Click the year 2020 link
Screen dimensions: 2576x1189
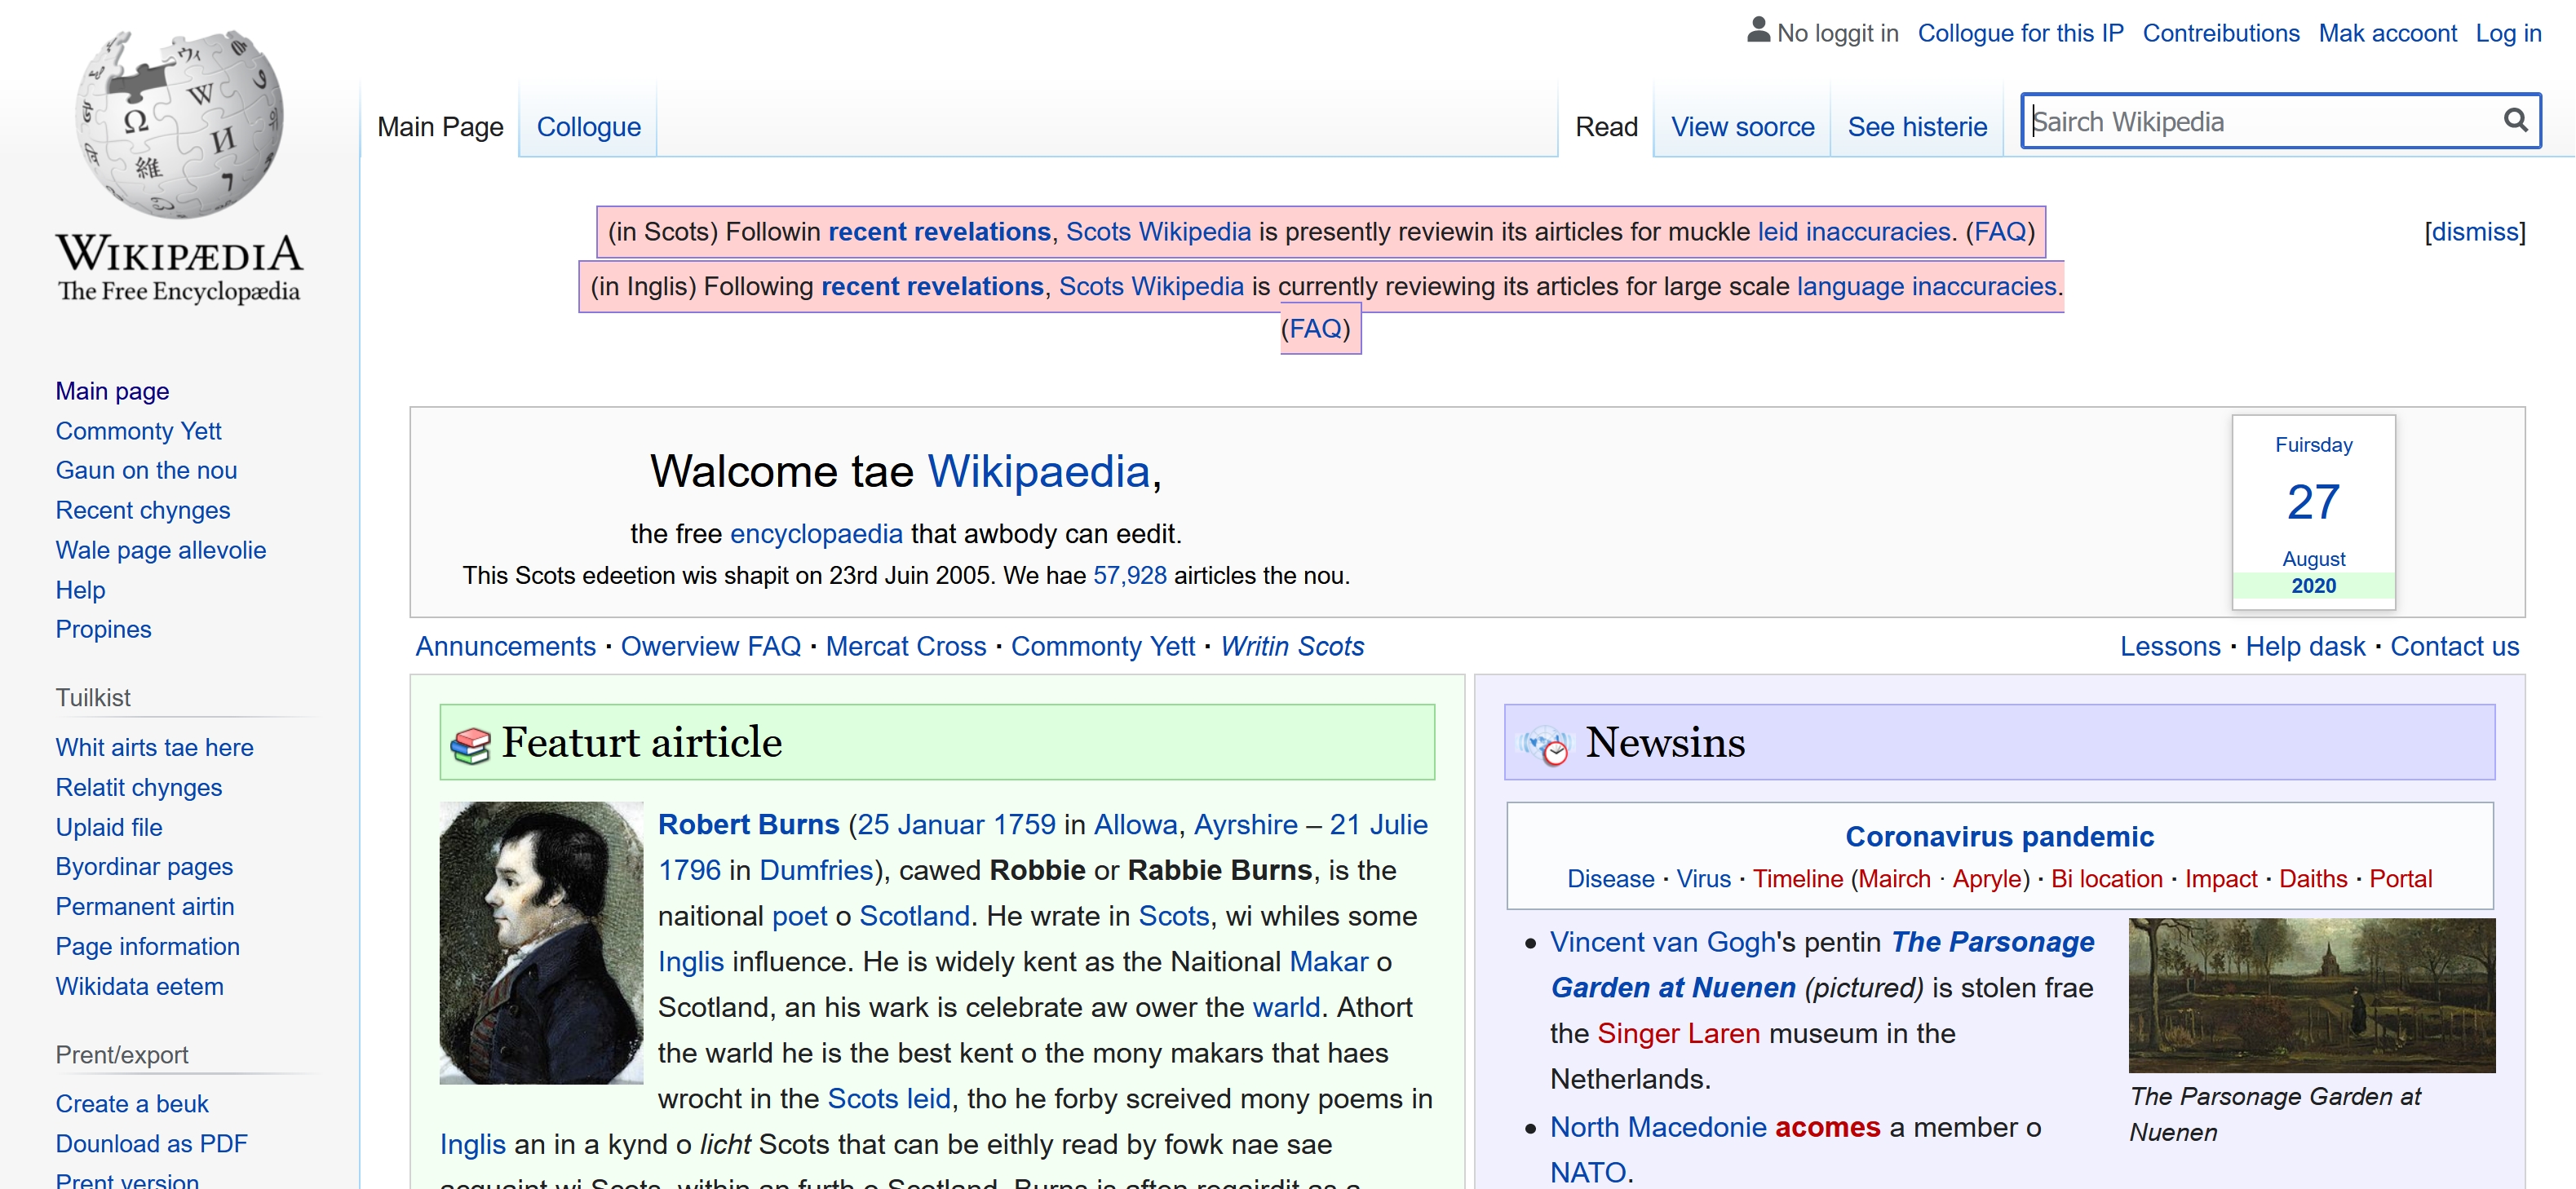[x=2313, y=586]
